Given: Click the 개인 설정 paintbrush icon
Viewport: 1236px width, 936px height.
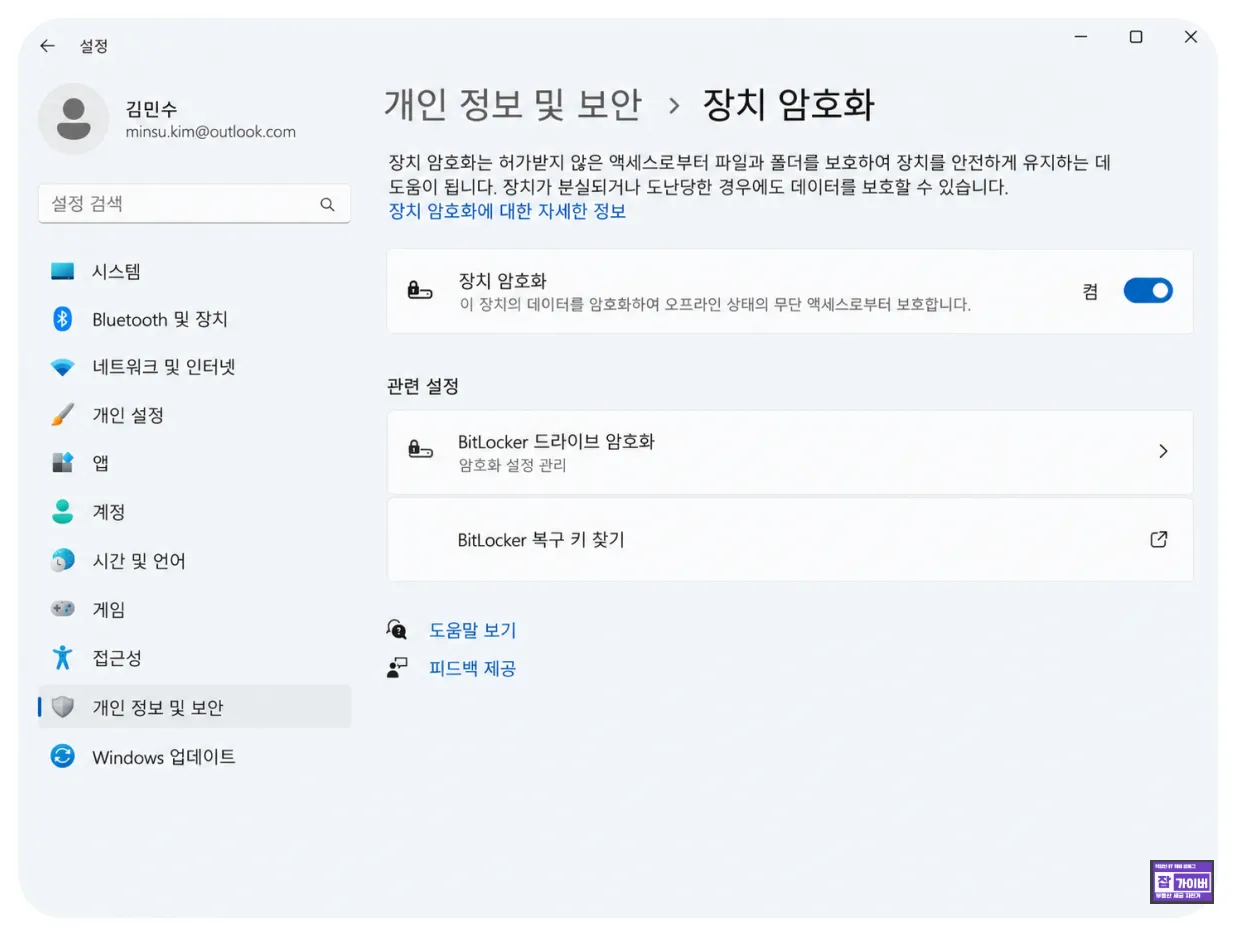Looking at the screenshot, I should click(x=62, y=415).
